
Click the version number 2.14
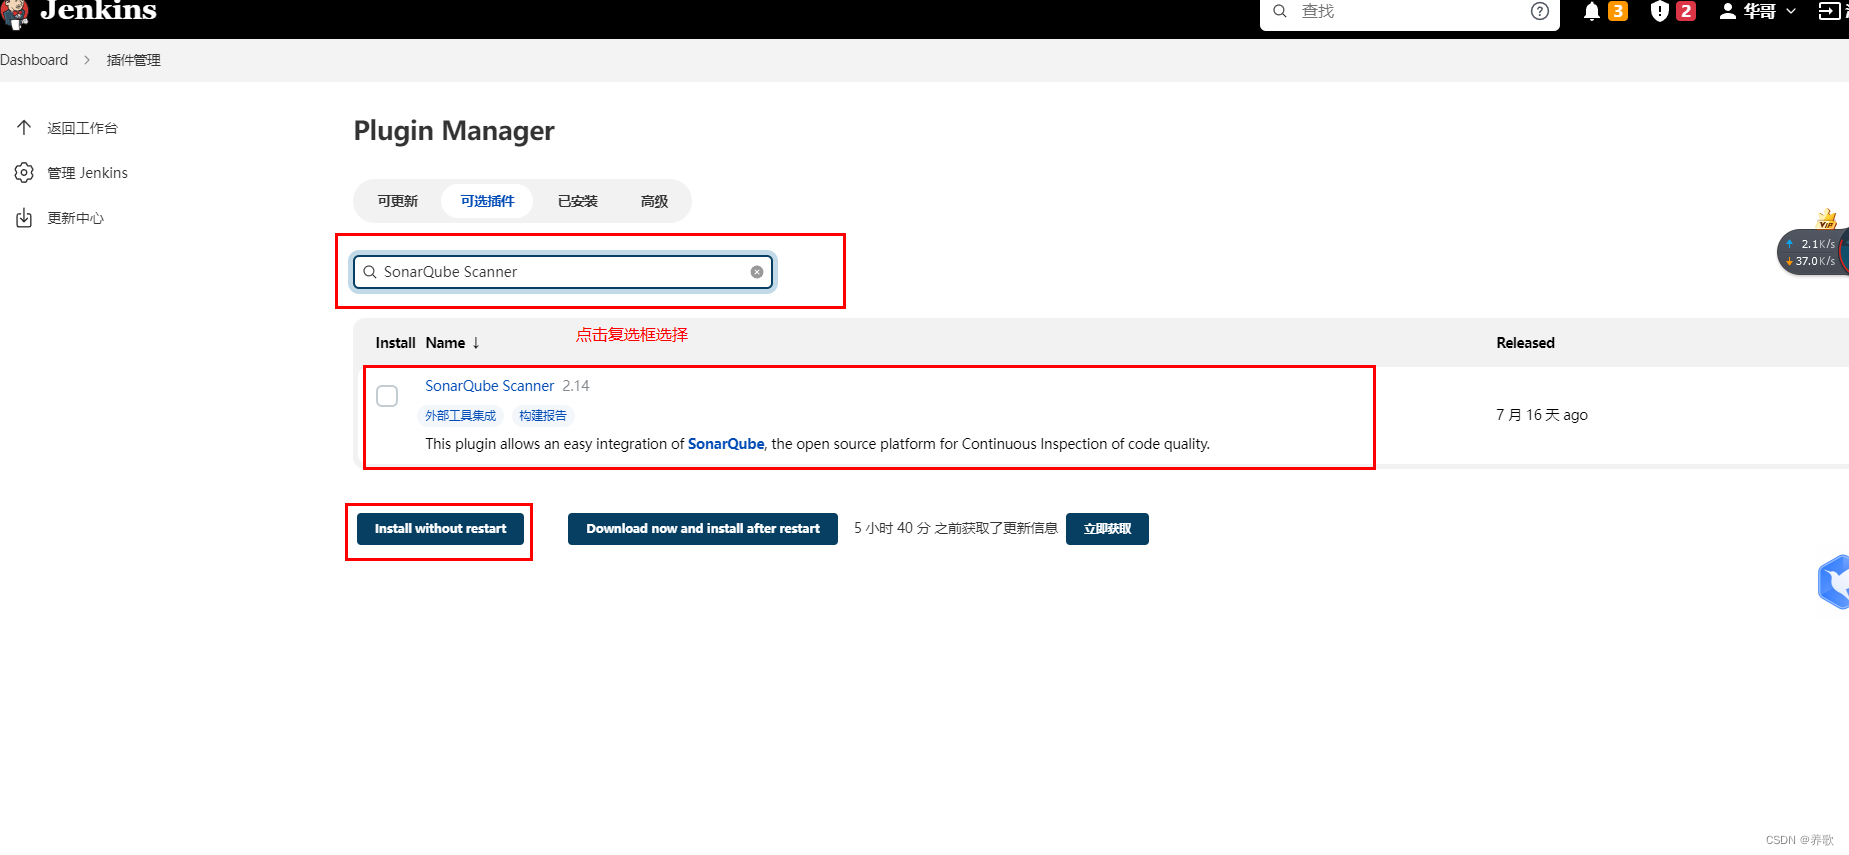[576, 386]
